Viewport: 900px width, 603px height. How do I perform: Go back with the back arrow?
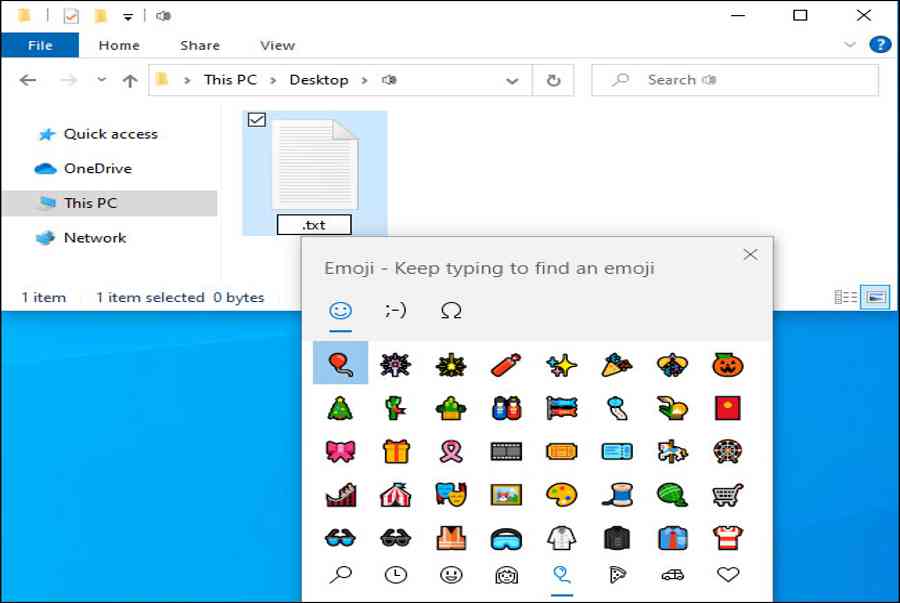[x=28, y=80]
